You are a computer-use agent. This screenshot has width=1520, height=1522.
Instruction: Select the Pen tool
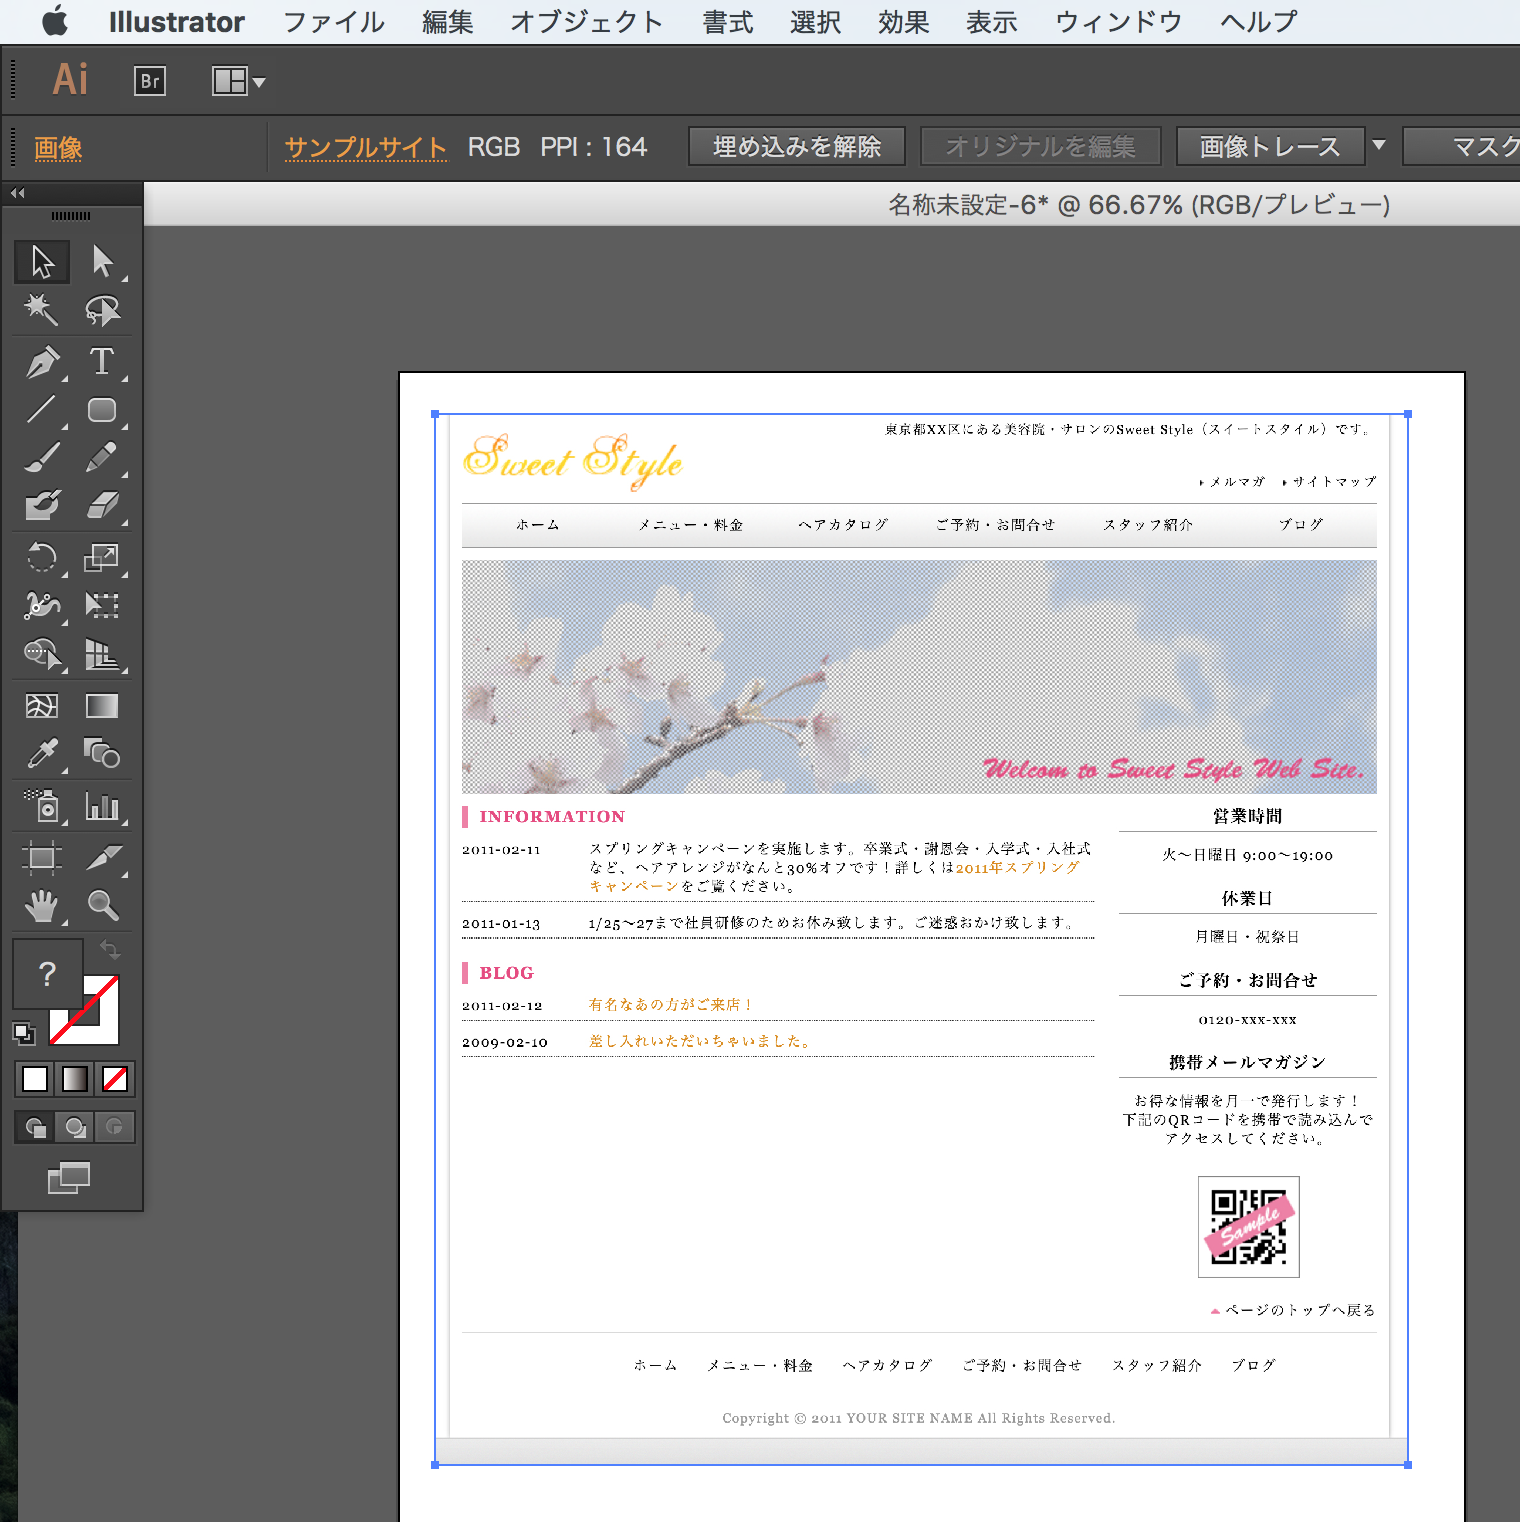[42, 362]
